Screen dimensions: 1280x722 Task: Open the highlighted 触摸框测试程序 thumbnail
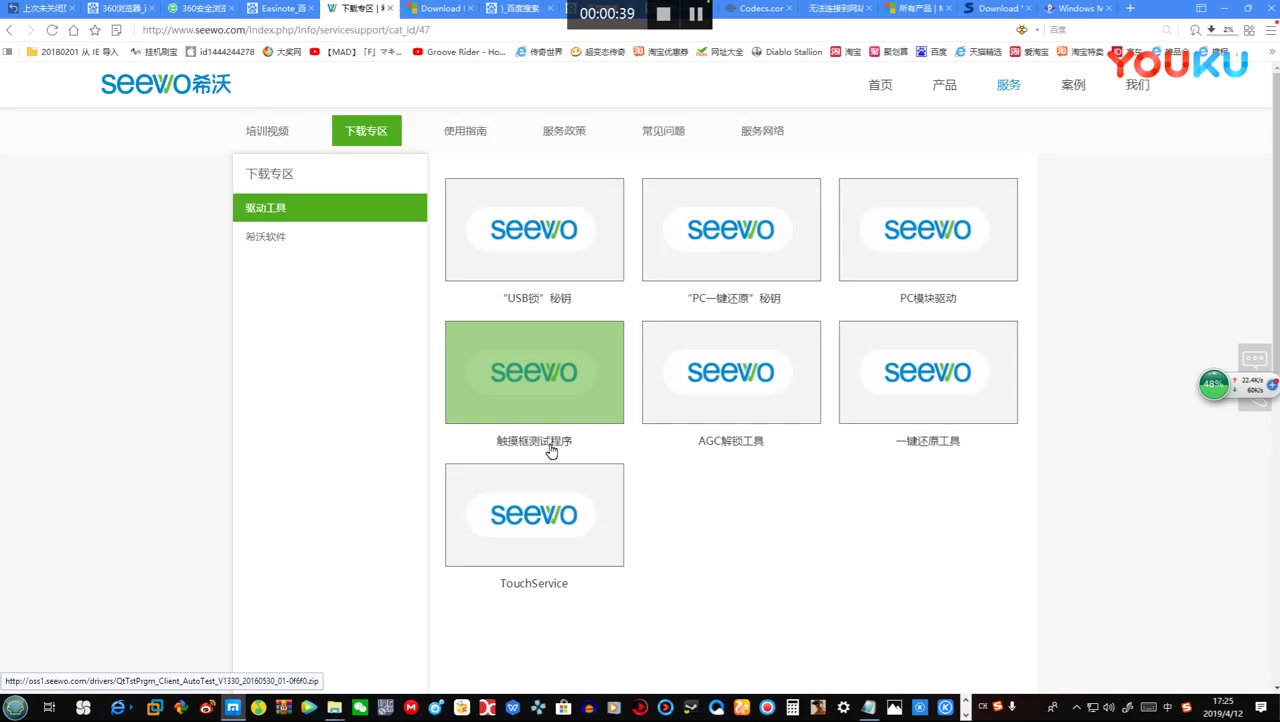(x=534, y=372)
